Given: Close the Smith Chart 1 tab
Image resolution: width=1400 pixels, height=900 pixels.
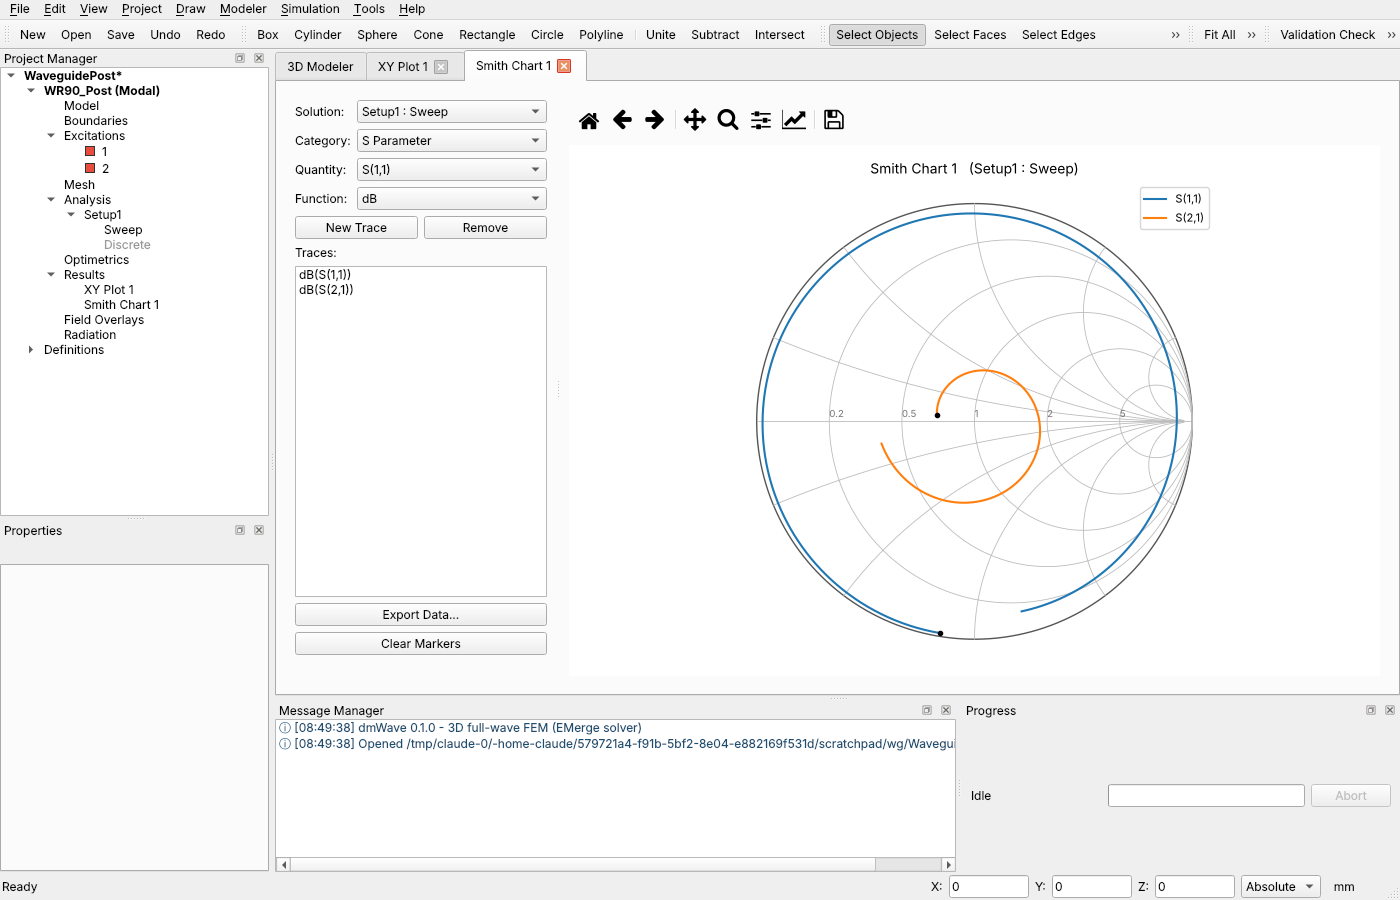Looking at the screenshot, I should (x=564, y=66).
